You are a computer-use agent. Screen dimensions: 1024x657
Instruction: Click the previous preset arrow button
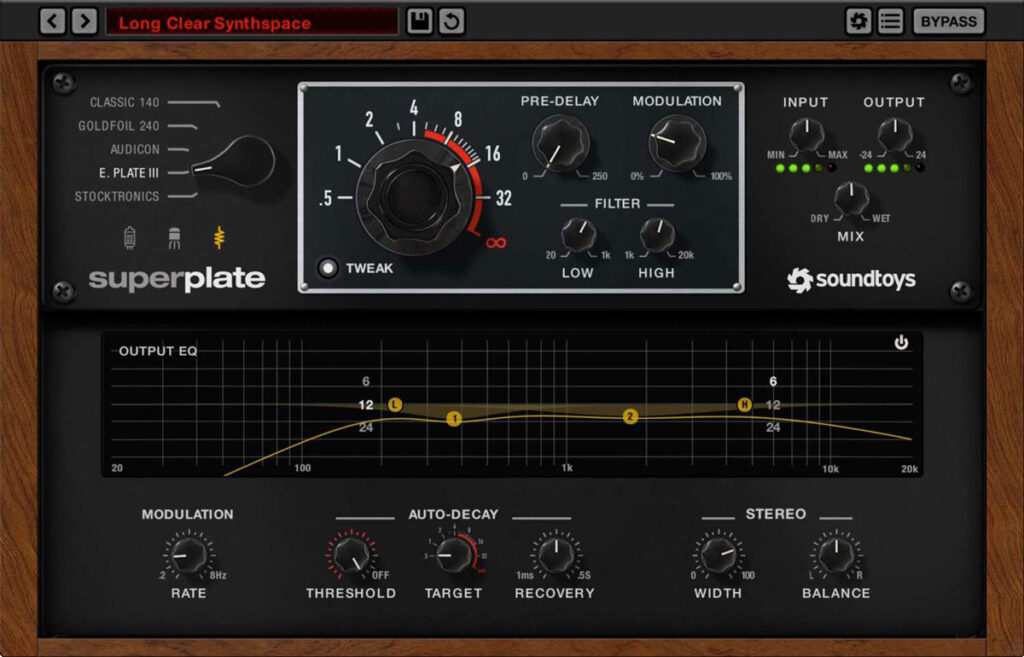tap(52, 21)
